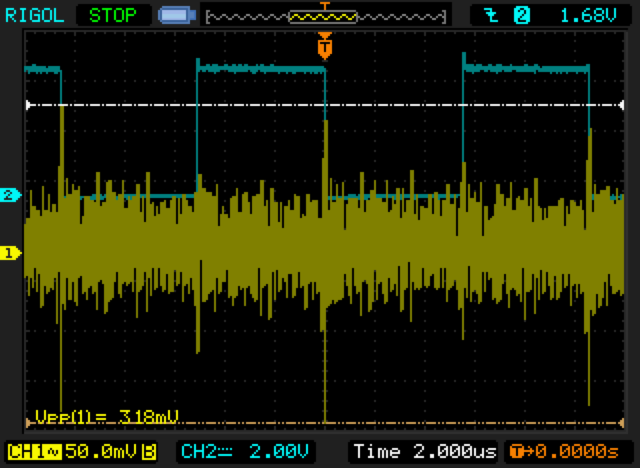Click the cyan channel 2 ground marker
This screenshot has width=640, height=468.
coord(11,195)
